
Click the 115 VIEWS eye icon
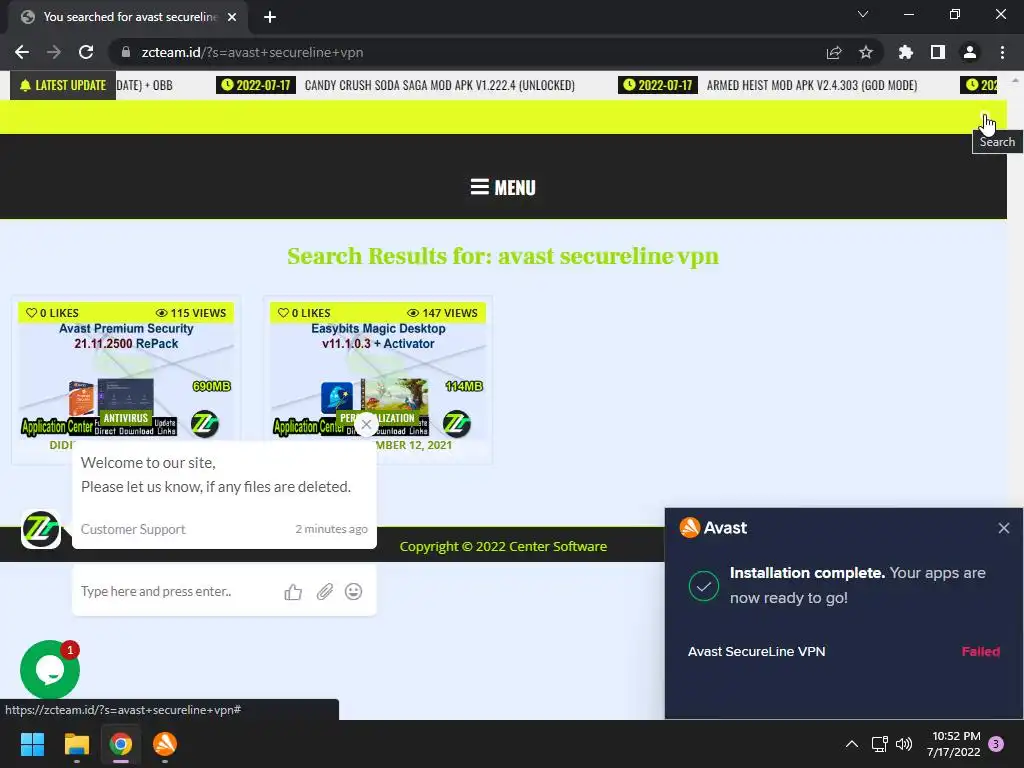pyautogui.click(x=161, y=313)
